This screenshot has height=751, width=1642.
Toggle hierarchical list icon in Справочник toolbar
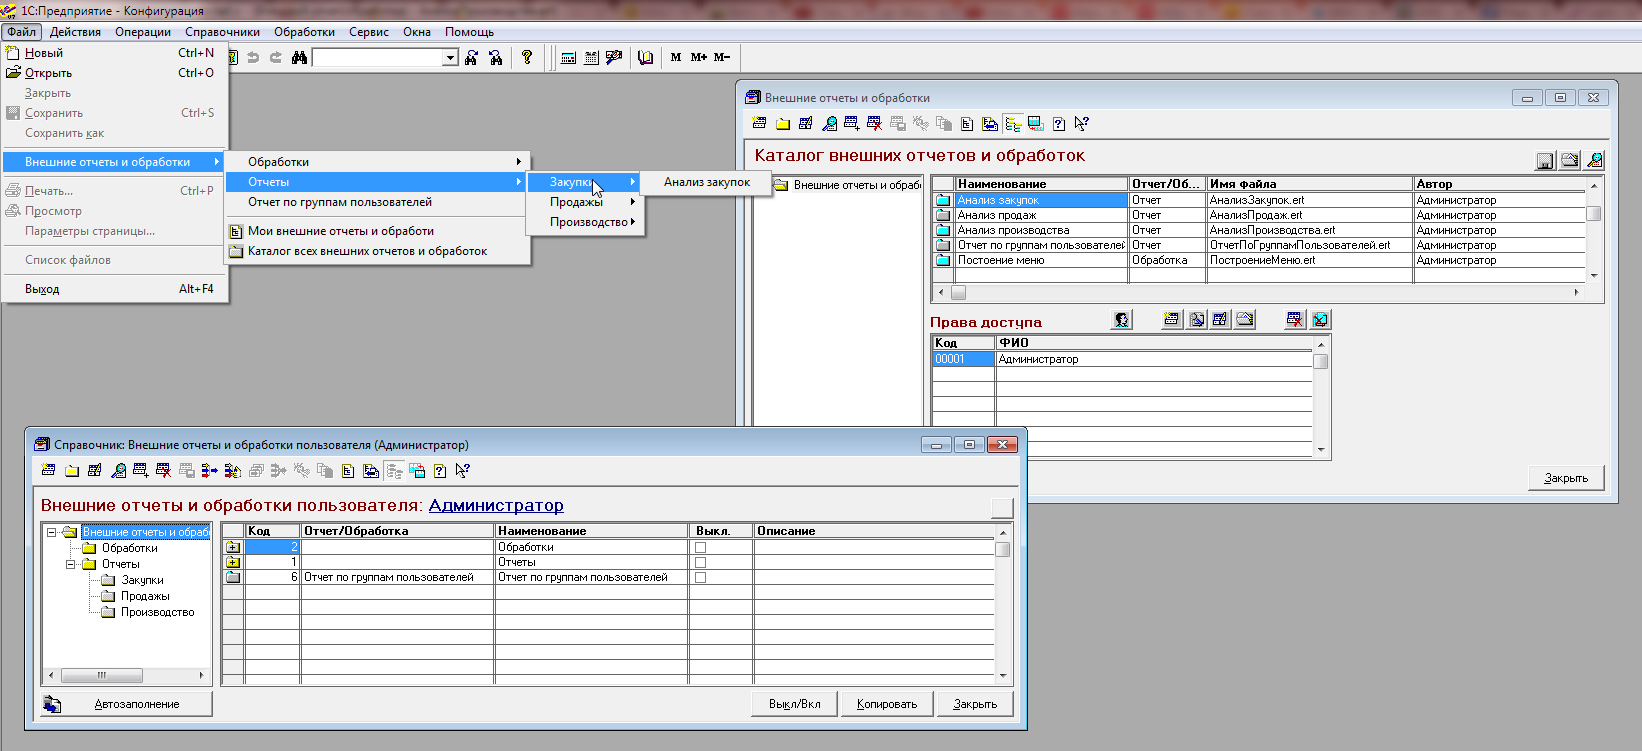pos(394,471)
